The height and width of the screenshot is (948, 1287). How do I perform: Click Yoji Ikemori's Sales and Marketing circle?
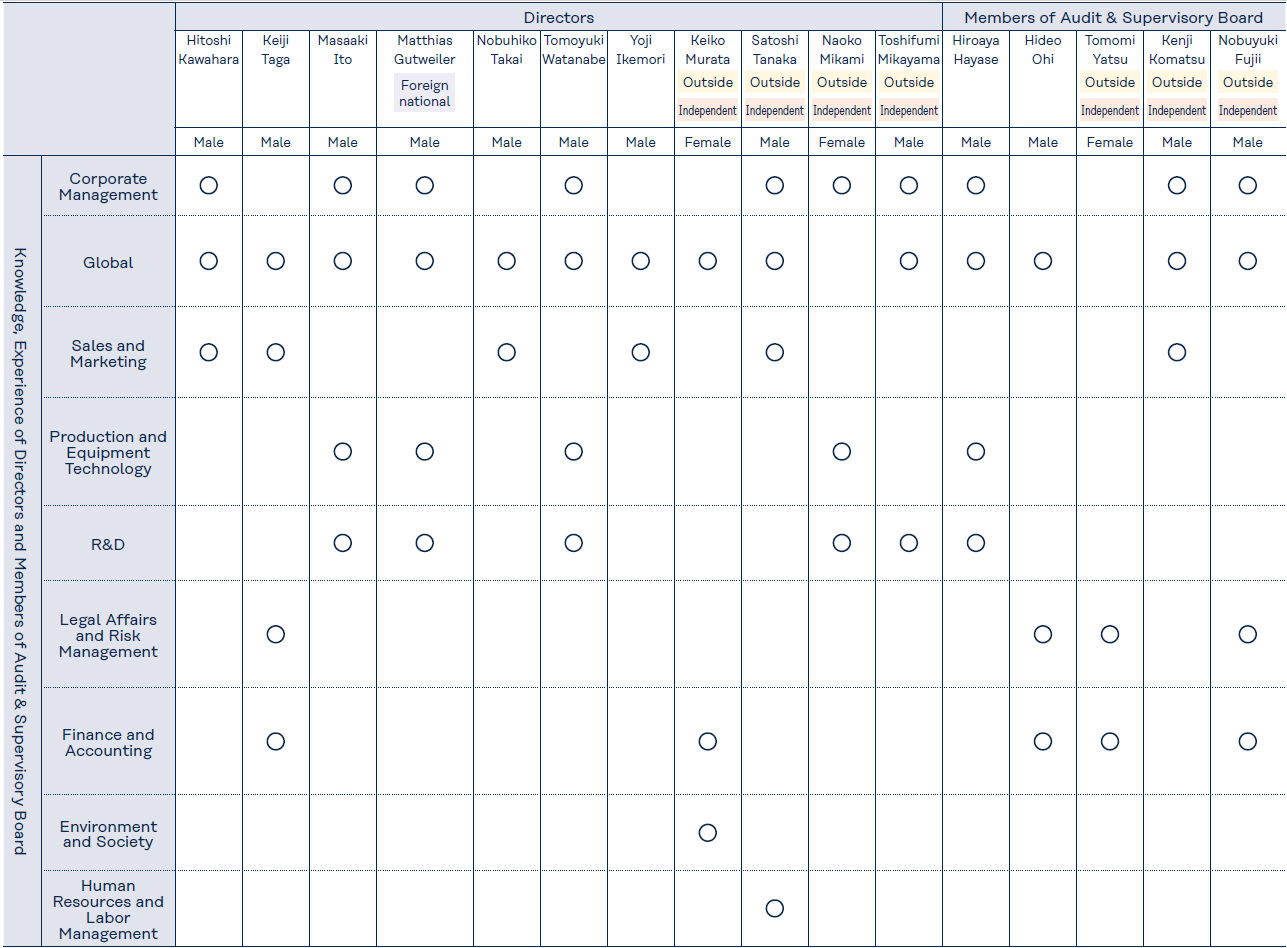click(641, 352)
